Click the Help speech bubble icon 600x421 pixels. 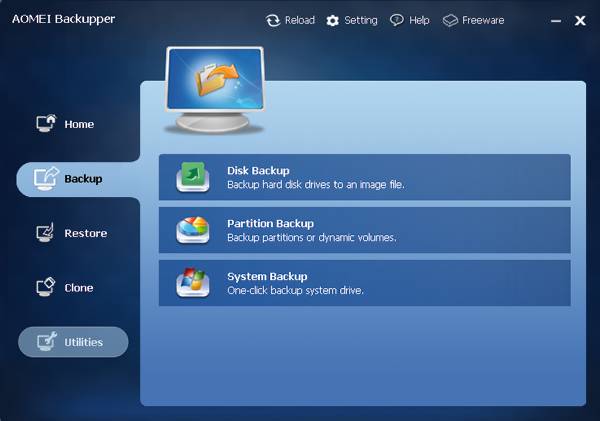point(396,20)
